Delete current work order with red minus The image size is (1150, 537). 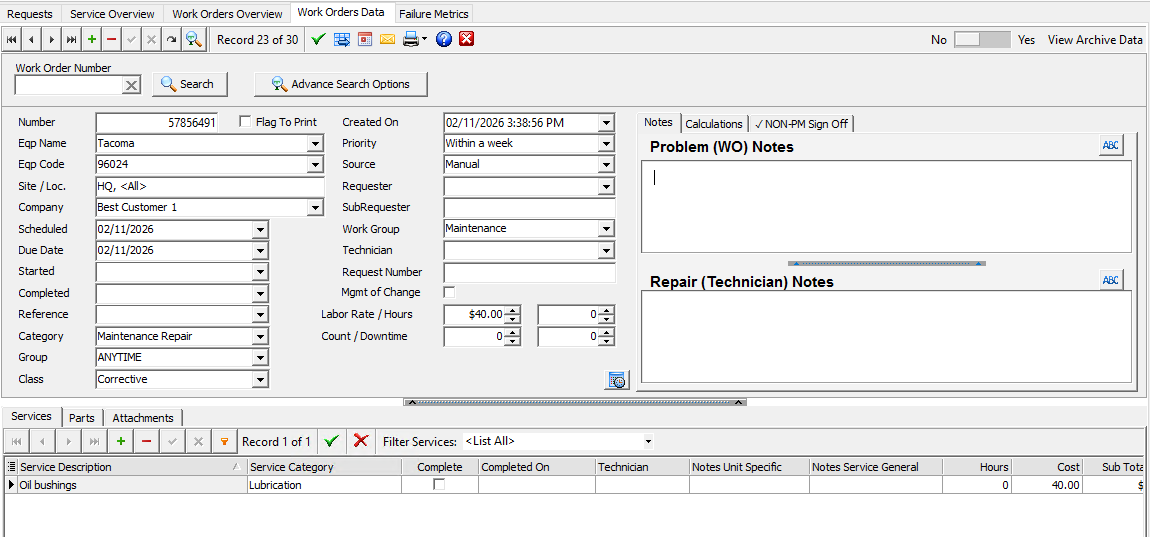tap(111, 40)
